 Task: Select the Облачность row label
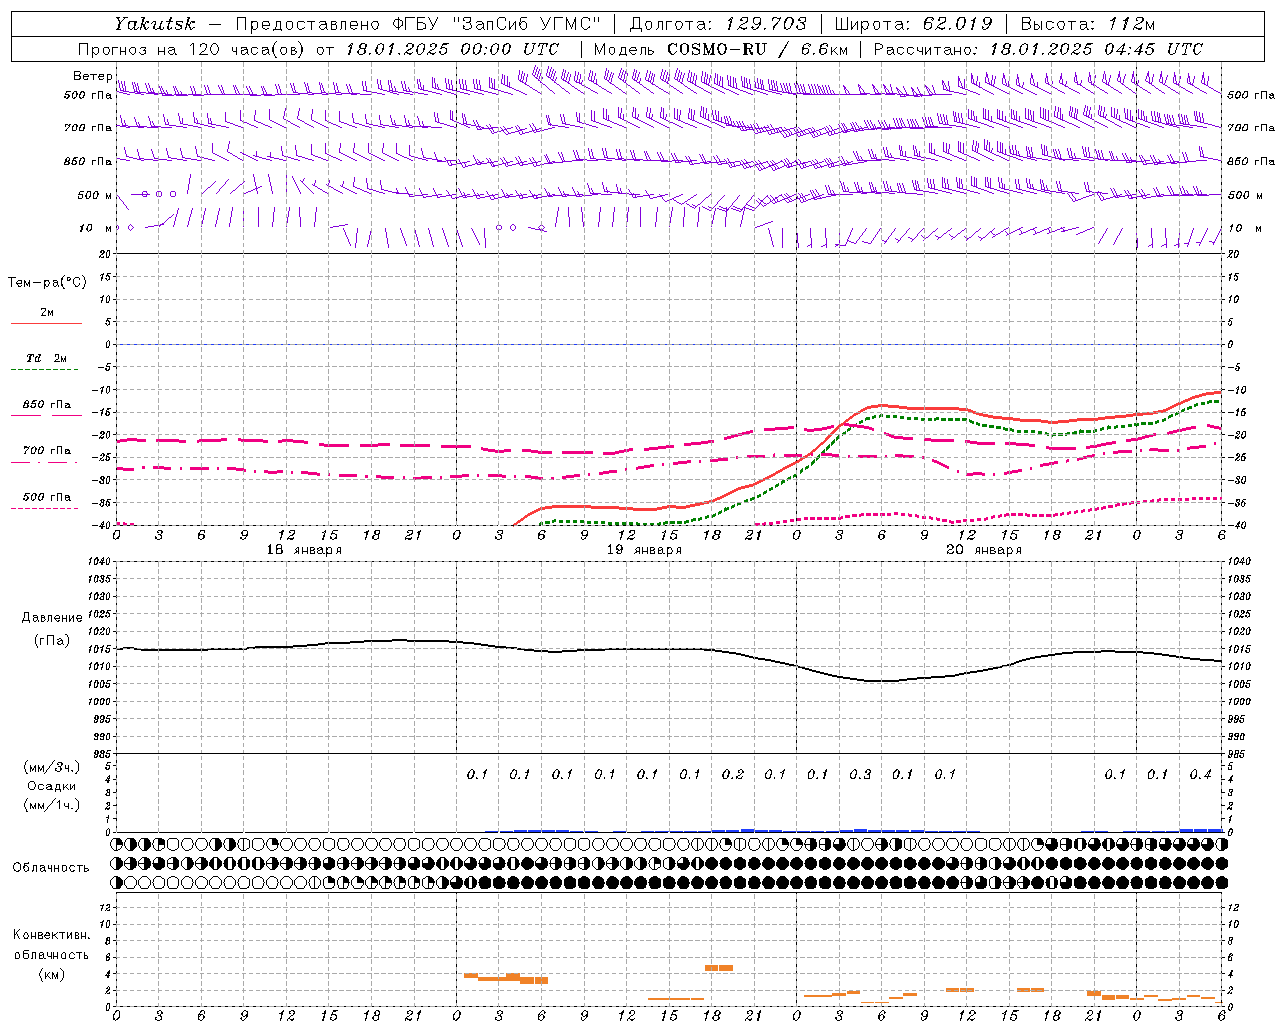[51, 868]
